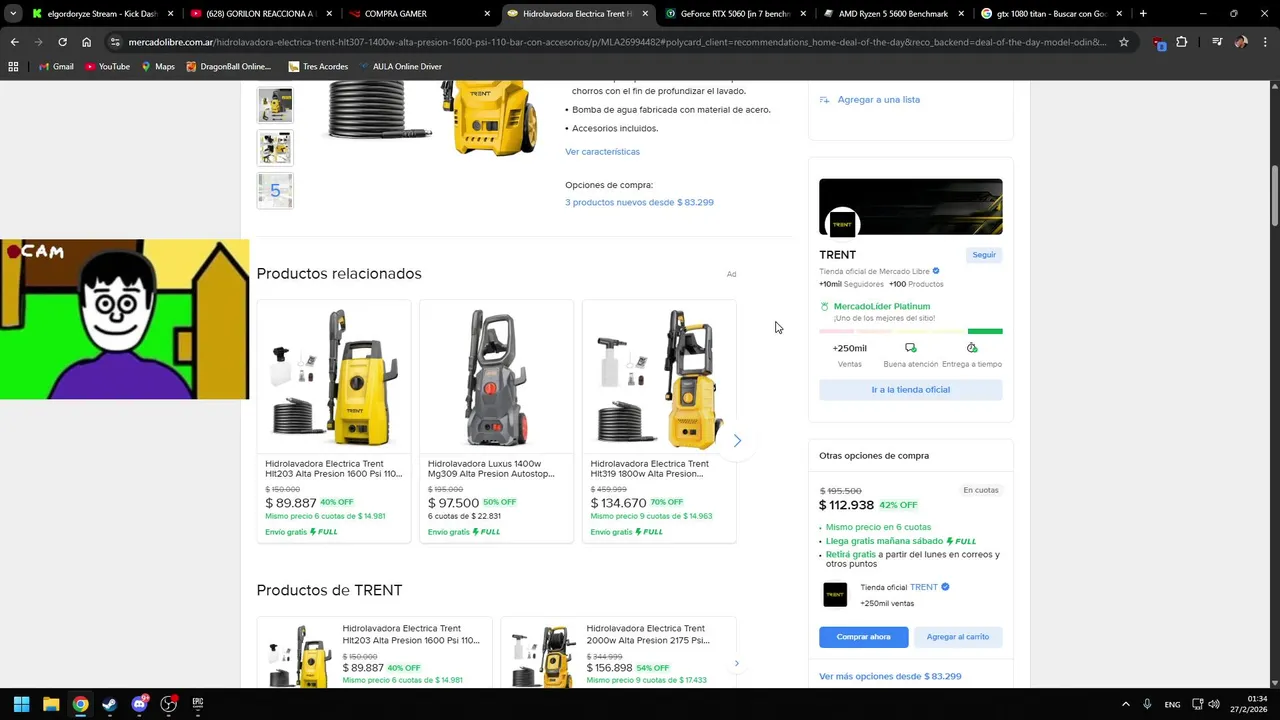The width and height of the screenshot is (1280, 720).
Task: Open the Maps bookmark
Action: [158, 66]
